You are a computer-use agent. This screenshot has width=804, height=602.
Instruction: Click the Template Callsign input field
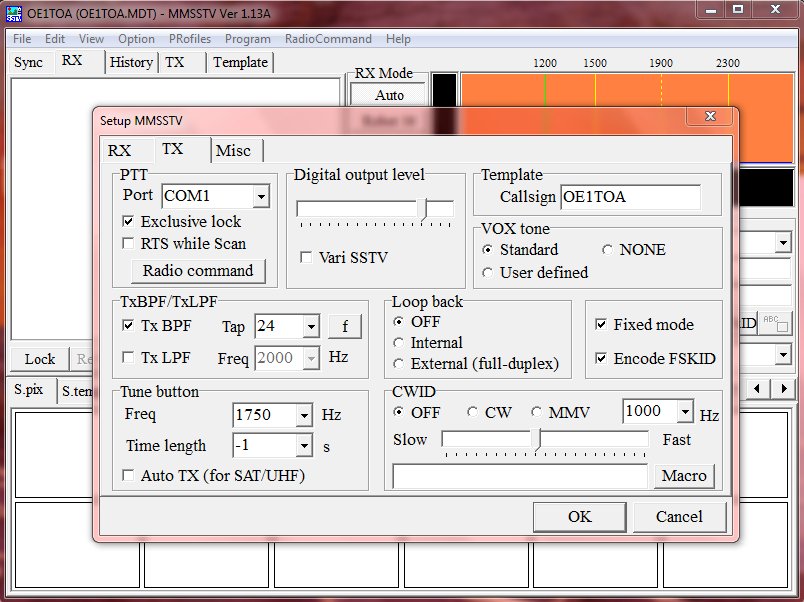(x=630, y=197)
